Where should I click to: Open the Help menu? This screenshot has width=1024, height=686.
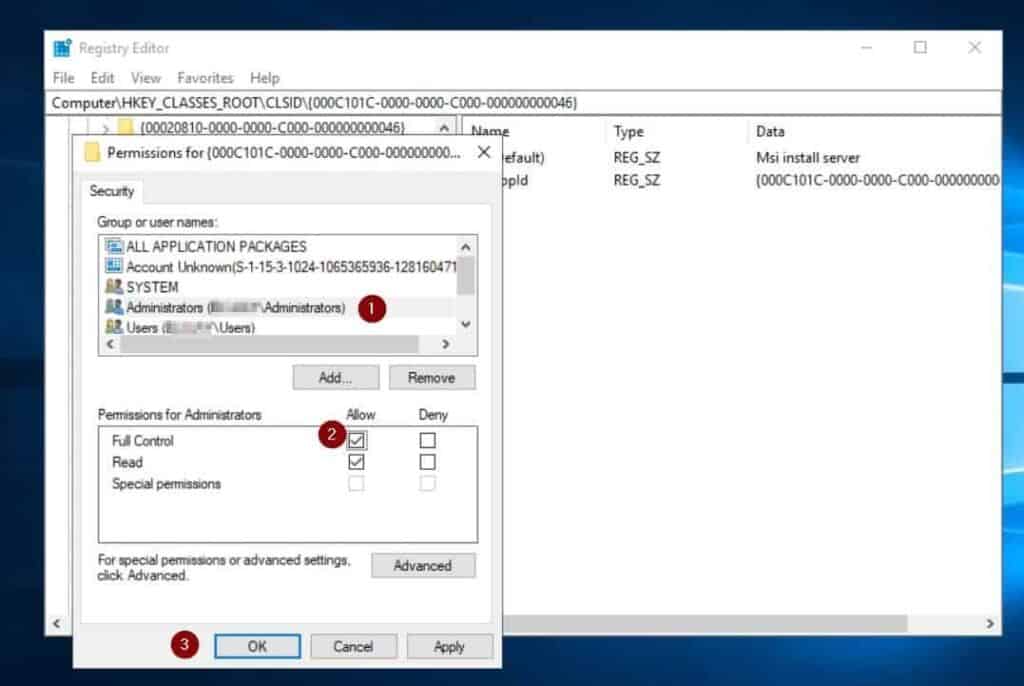pos(264,78)
